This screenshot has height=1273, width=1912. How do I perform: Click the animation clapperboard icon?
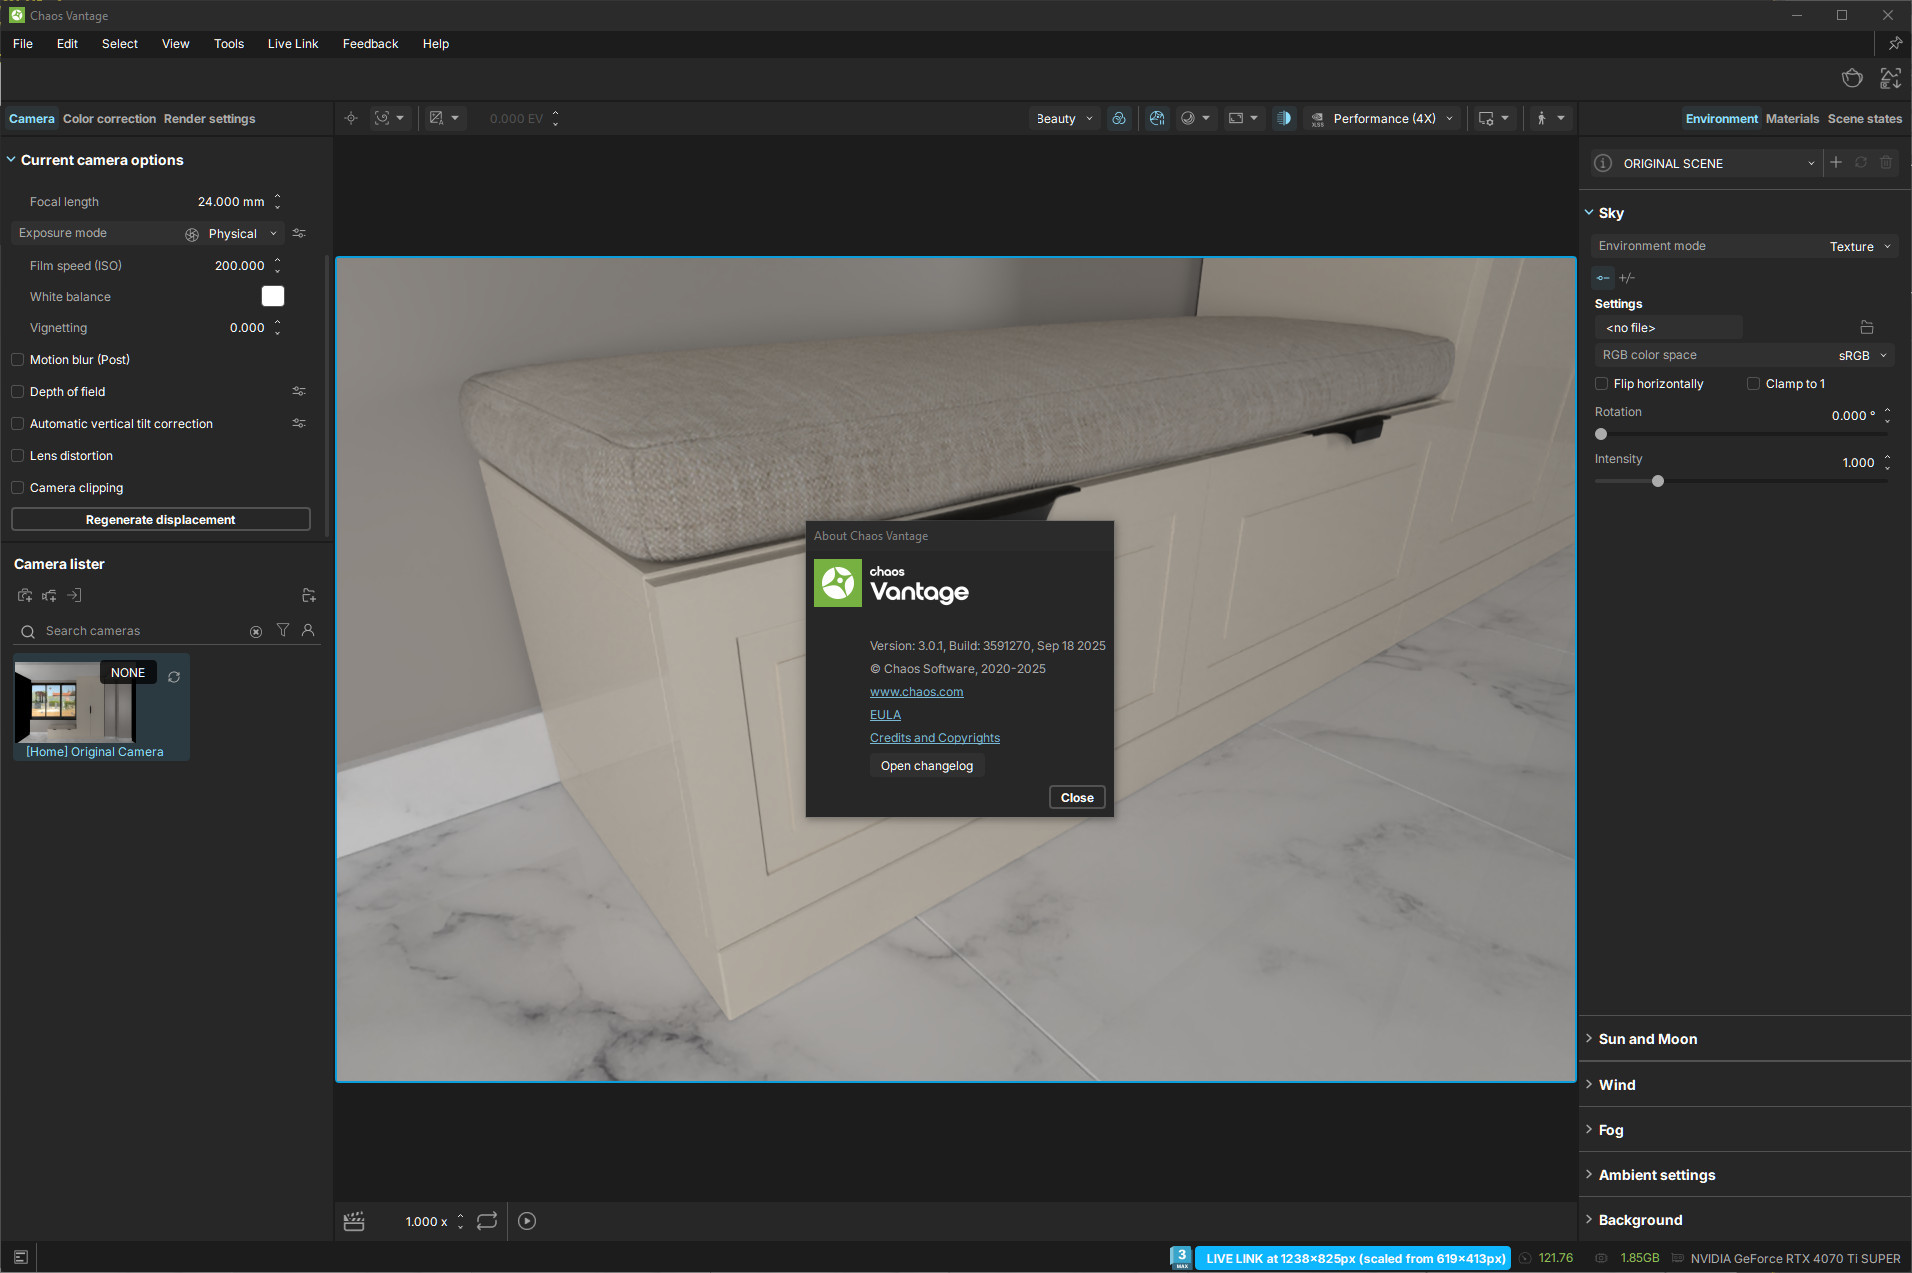354,1221
